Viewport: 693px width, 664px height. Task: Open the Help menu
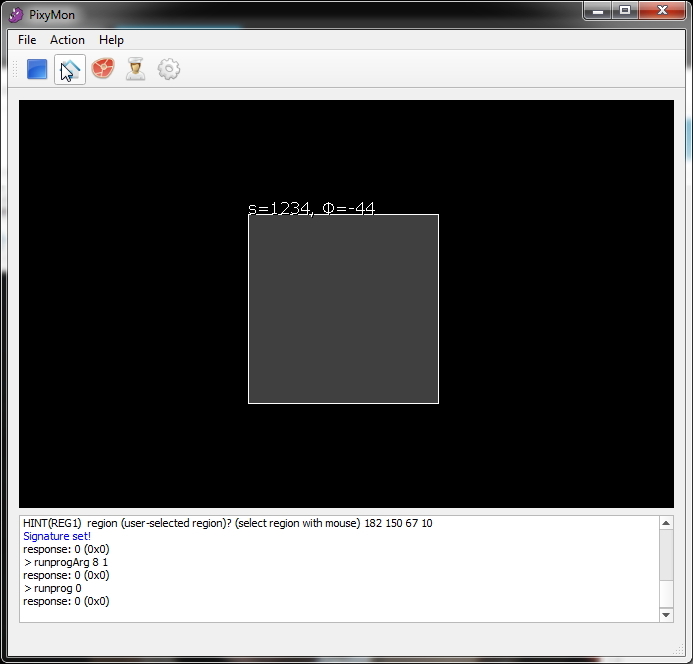pos(111,40)
